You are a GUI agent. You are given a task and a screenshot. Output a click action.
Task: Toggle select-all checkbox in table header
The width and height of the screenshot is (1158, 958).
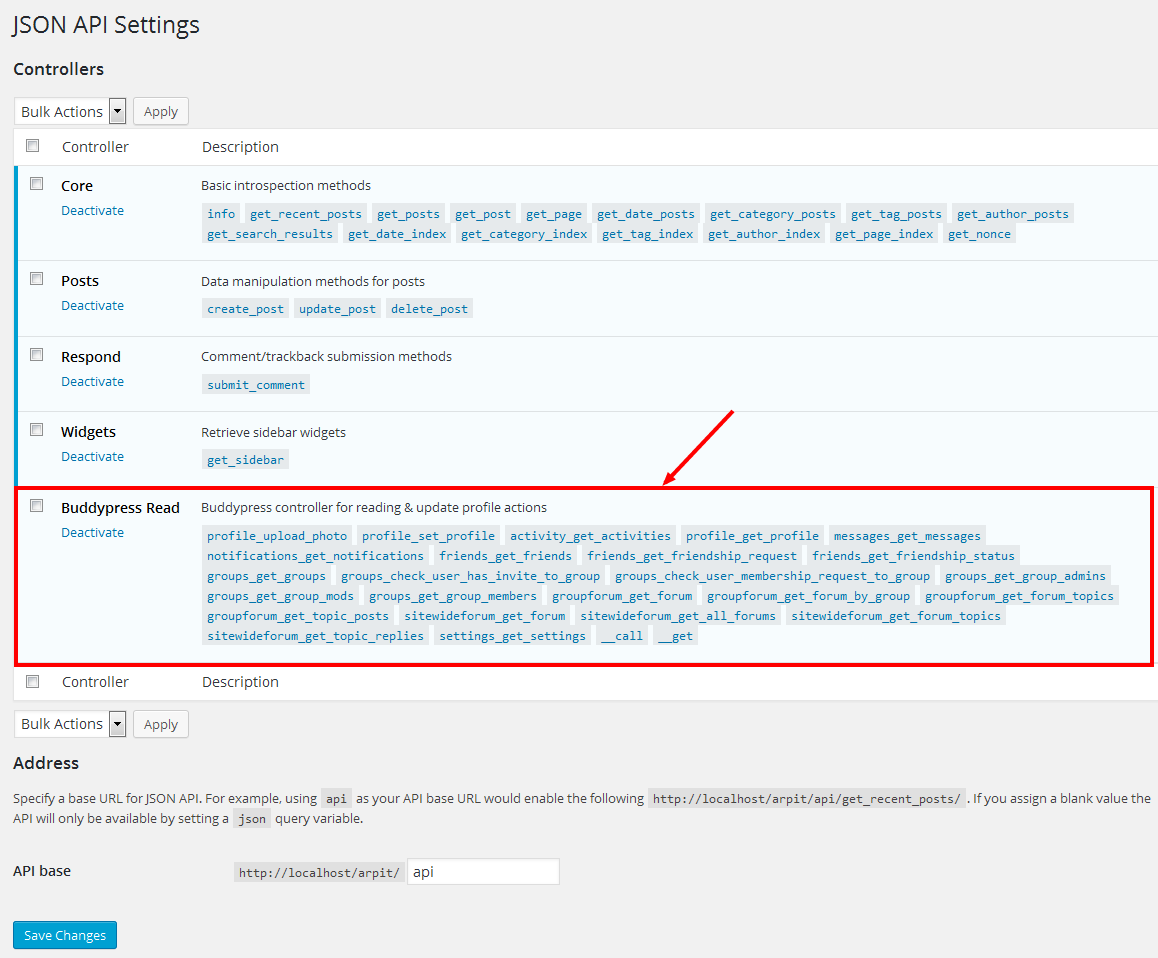pyautogui.click(x=32, y=146)
